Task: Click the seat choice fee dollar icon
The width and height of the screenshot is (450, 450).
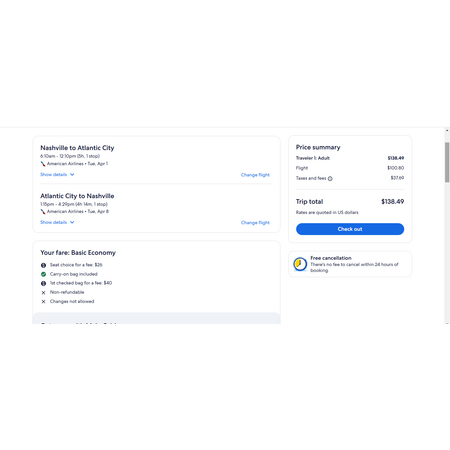Action: pos(43,265)
